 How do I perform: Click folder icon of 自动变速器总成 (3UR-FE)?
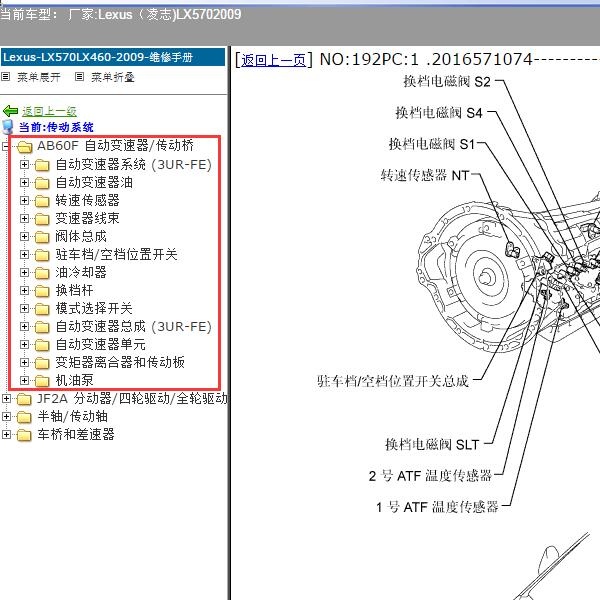click(42, 327)
